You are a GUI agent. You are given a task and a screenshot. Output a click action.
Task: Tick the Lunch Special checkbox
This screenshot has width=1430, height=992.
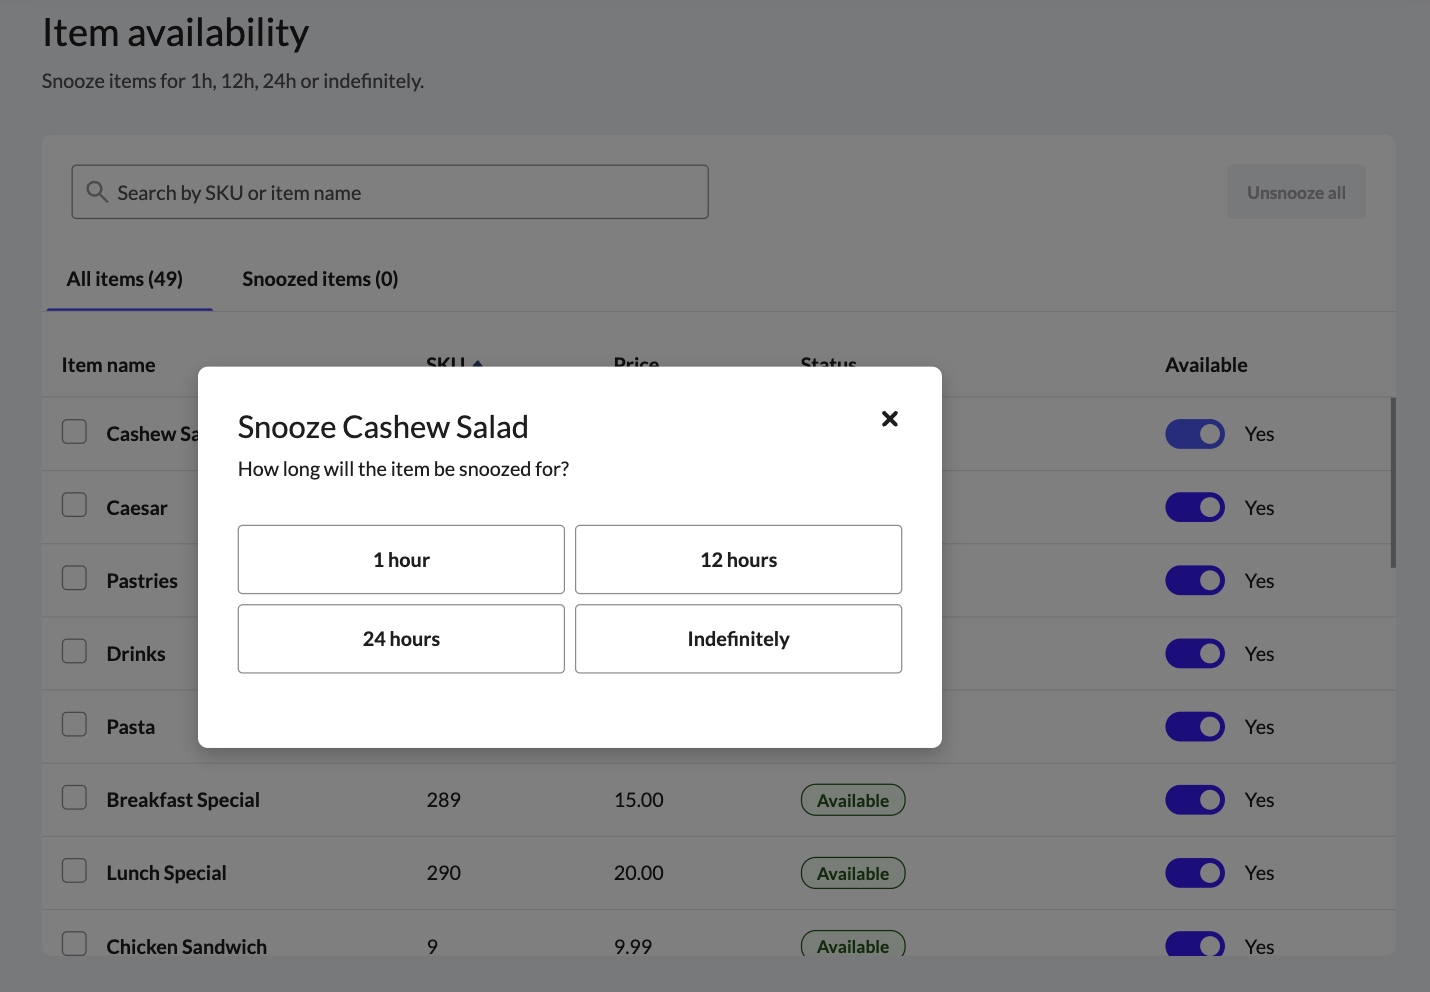(x=75, y=871)
